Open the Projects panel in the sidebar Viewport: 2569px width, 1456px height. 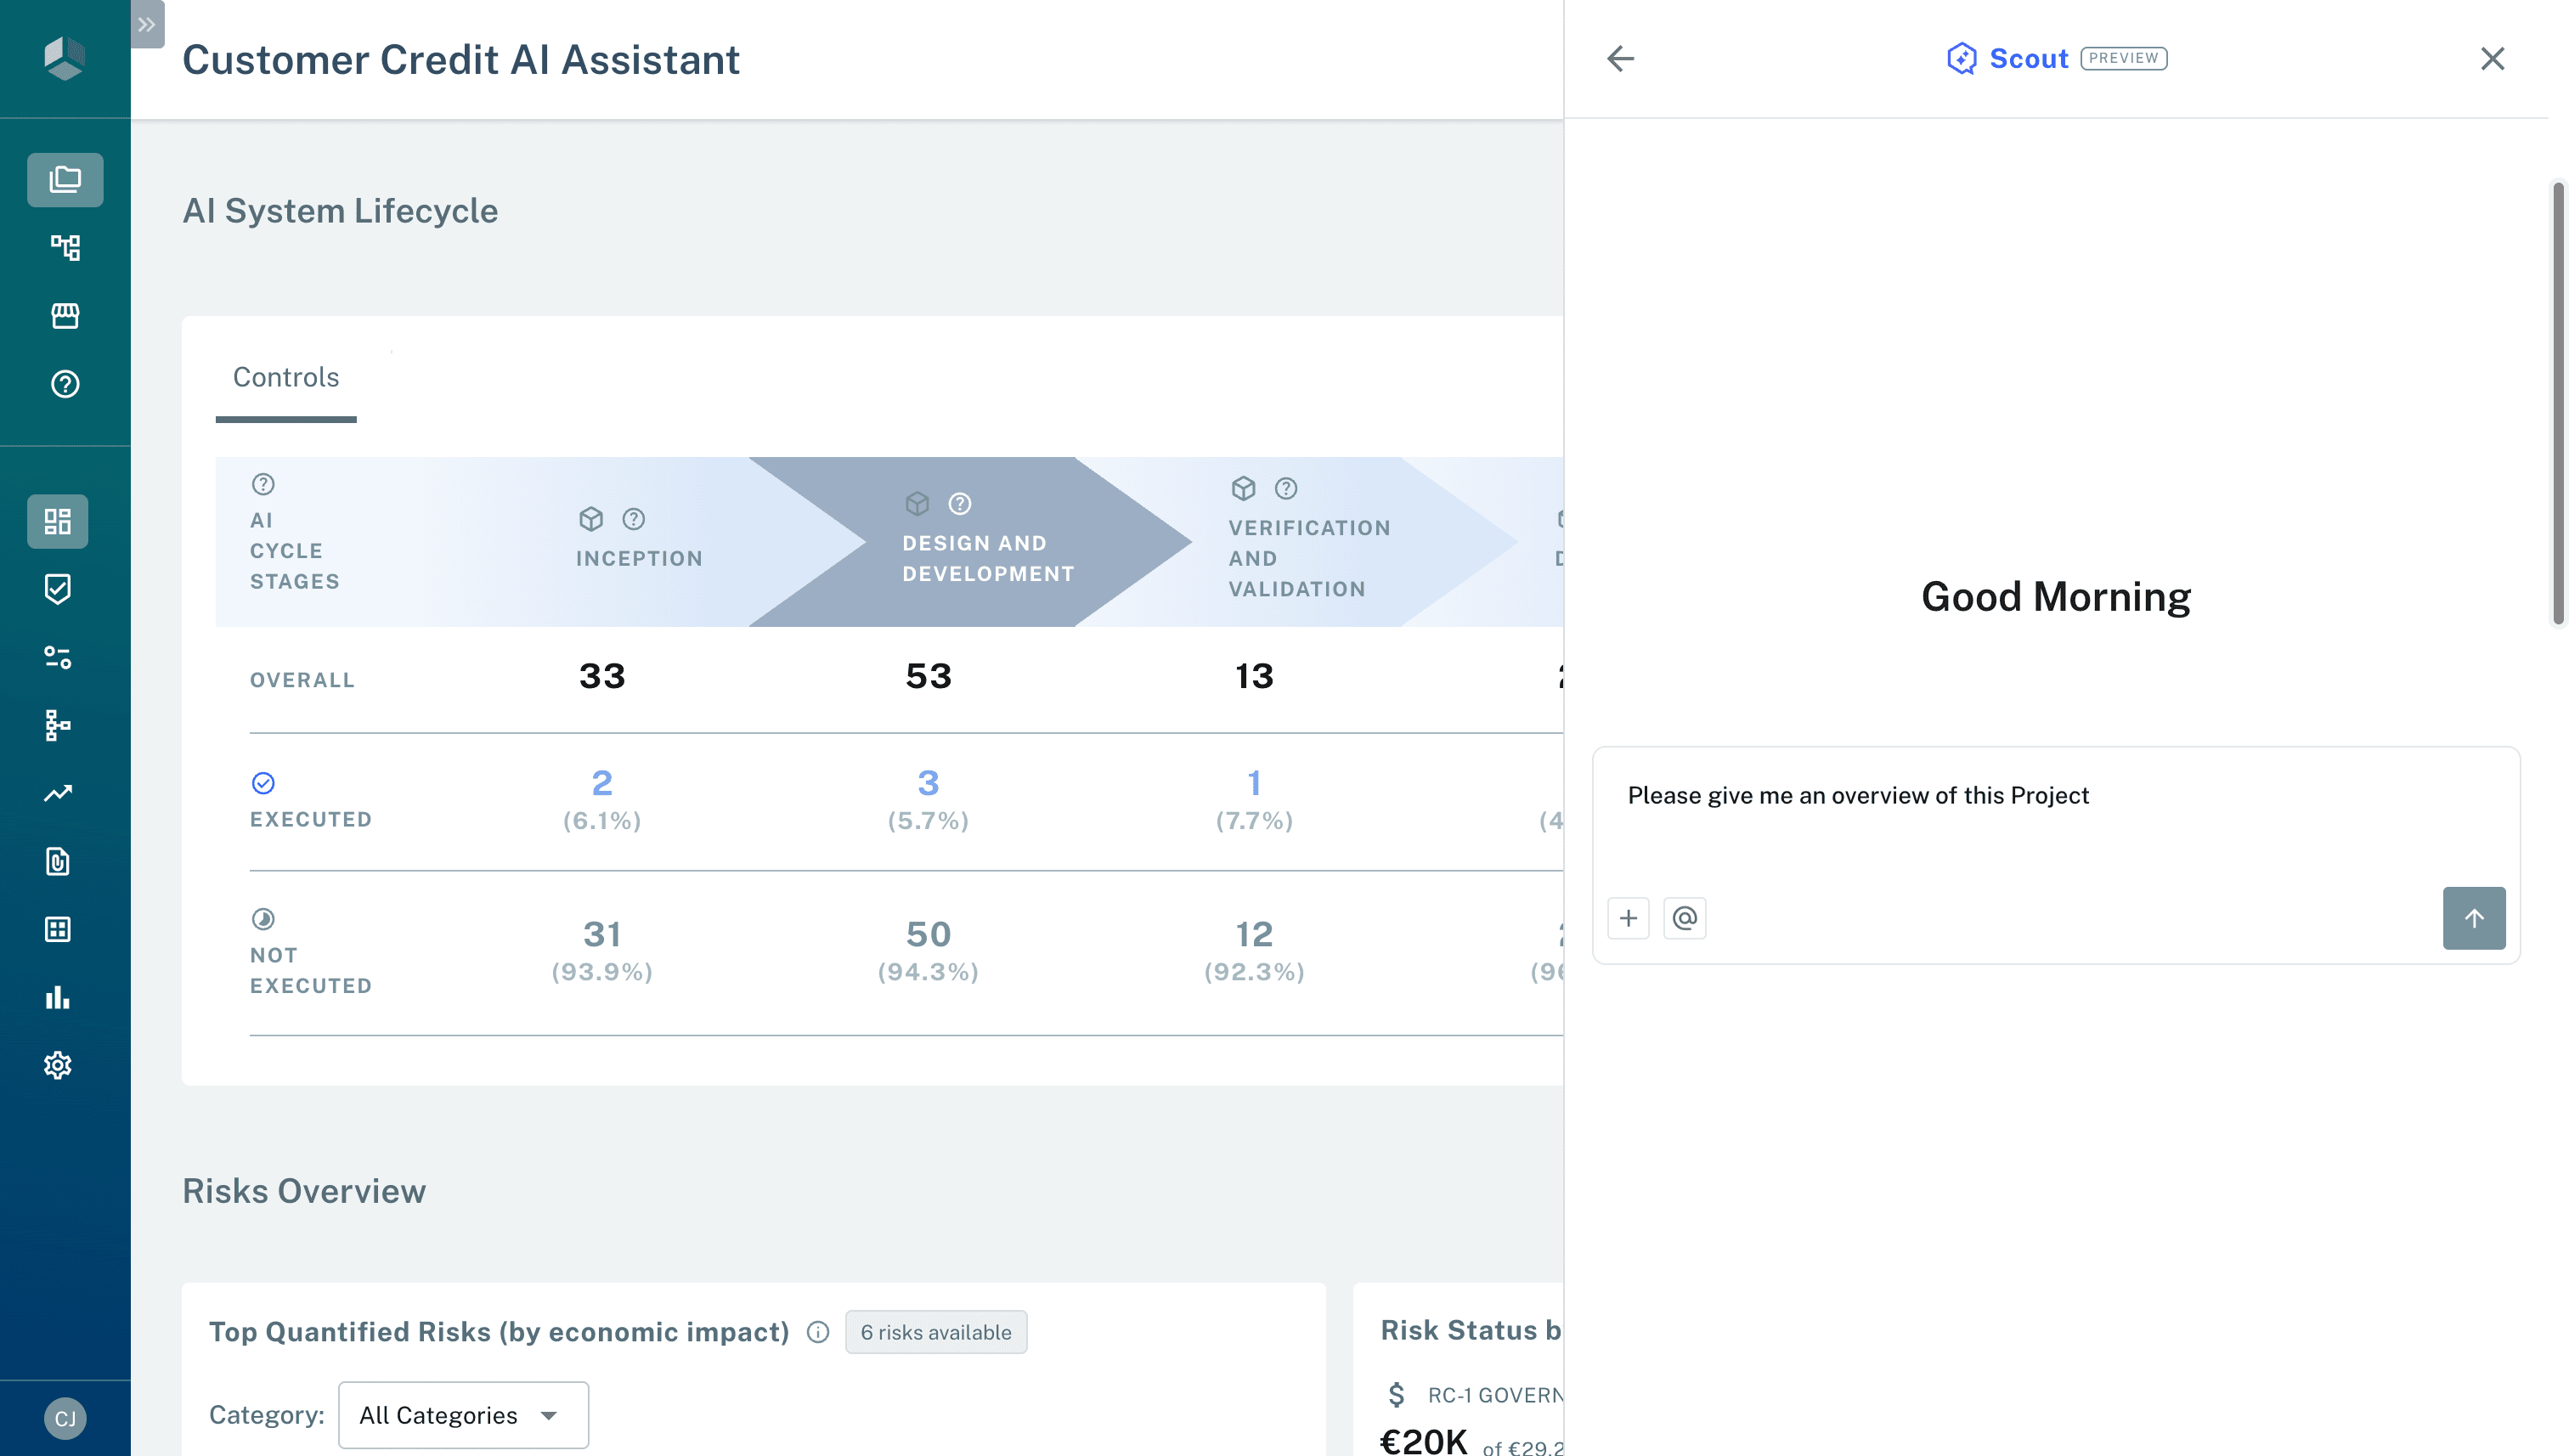(64, 180)
